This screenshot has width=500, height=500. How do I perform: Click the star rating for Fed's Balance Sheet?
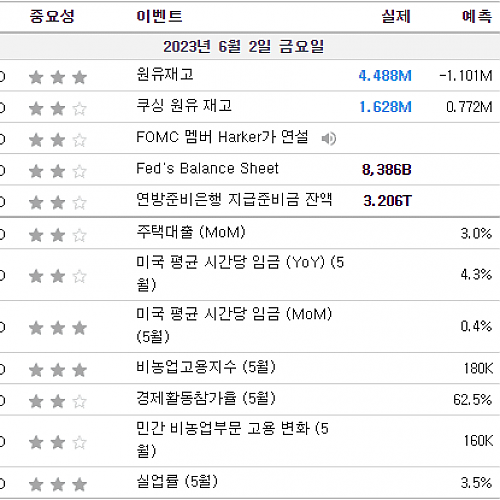58,171
